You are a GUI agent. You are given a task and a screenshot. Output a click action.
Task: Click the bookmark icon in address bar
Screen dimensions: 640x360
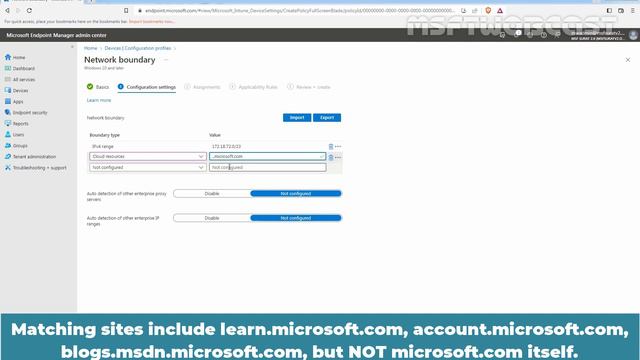tap(126, 11)
